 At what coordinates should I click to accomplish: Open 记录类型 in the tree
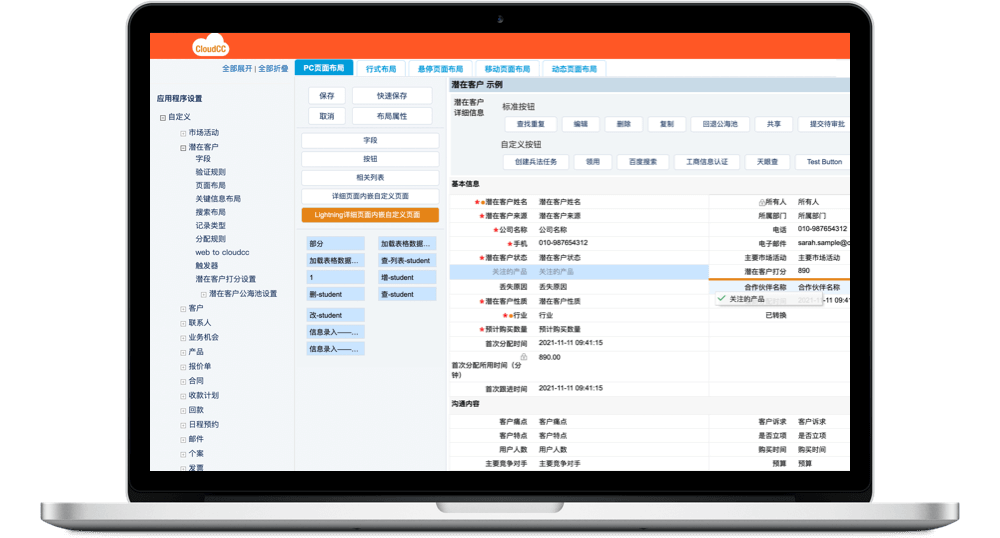click(210, 226)
